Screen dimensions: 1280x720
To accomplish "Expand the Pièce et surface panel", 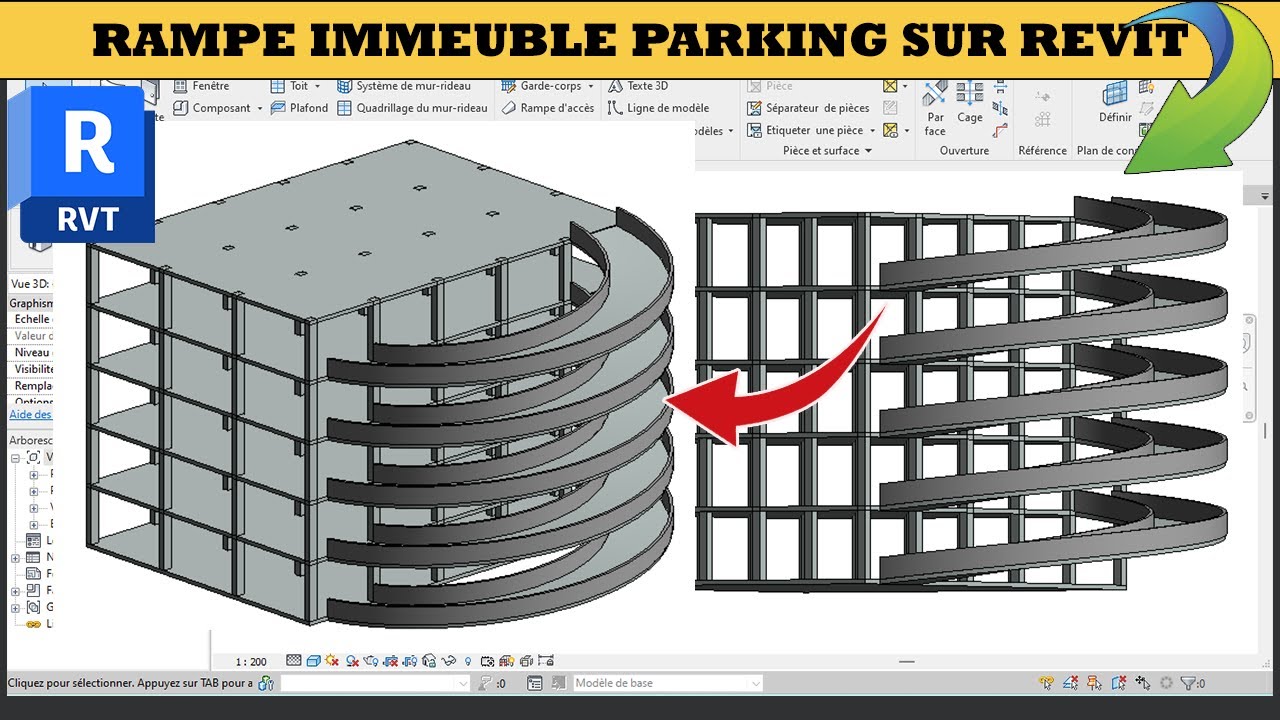I will click(x=827, y=151).
